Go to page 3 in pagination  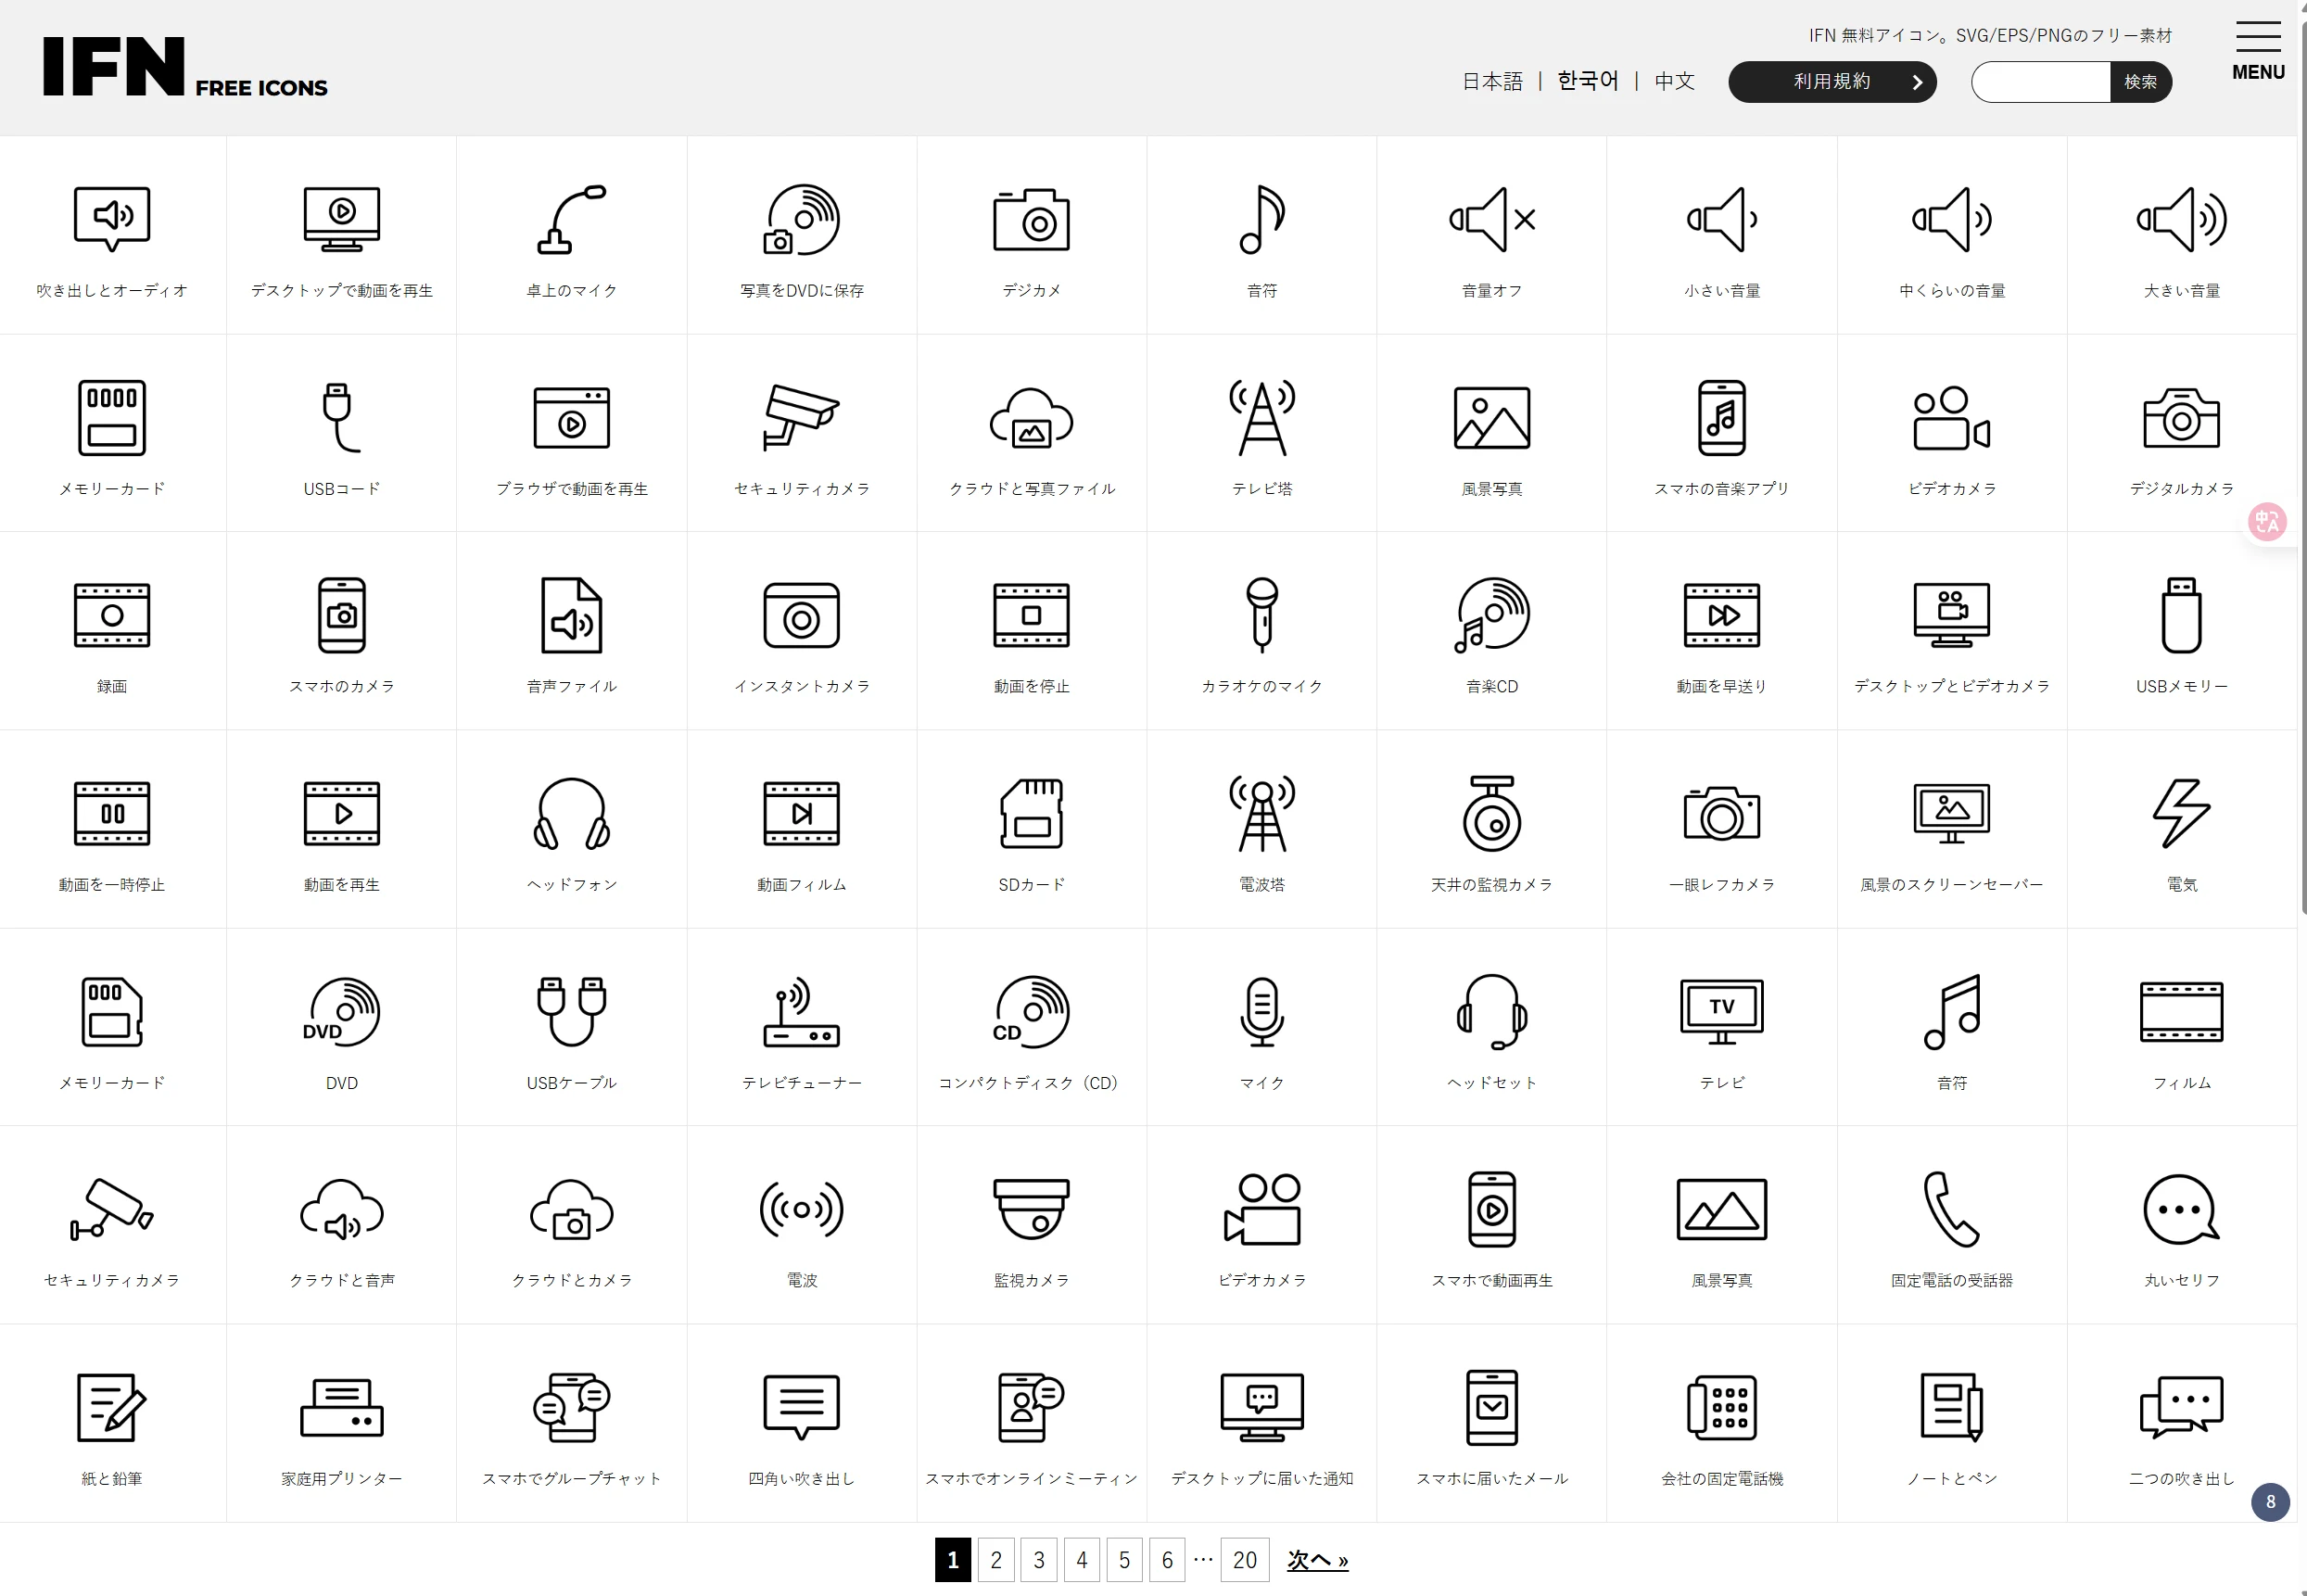coord(1038,1559)
